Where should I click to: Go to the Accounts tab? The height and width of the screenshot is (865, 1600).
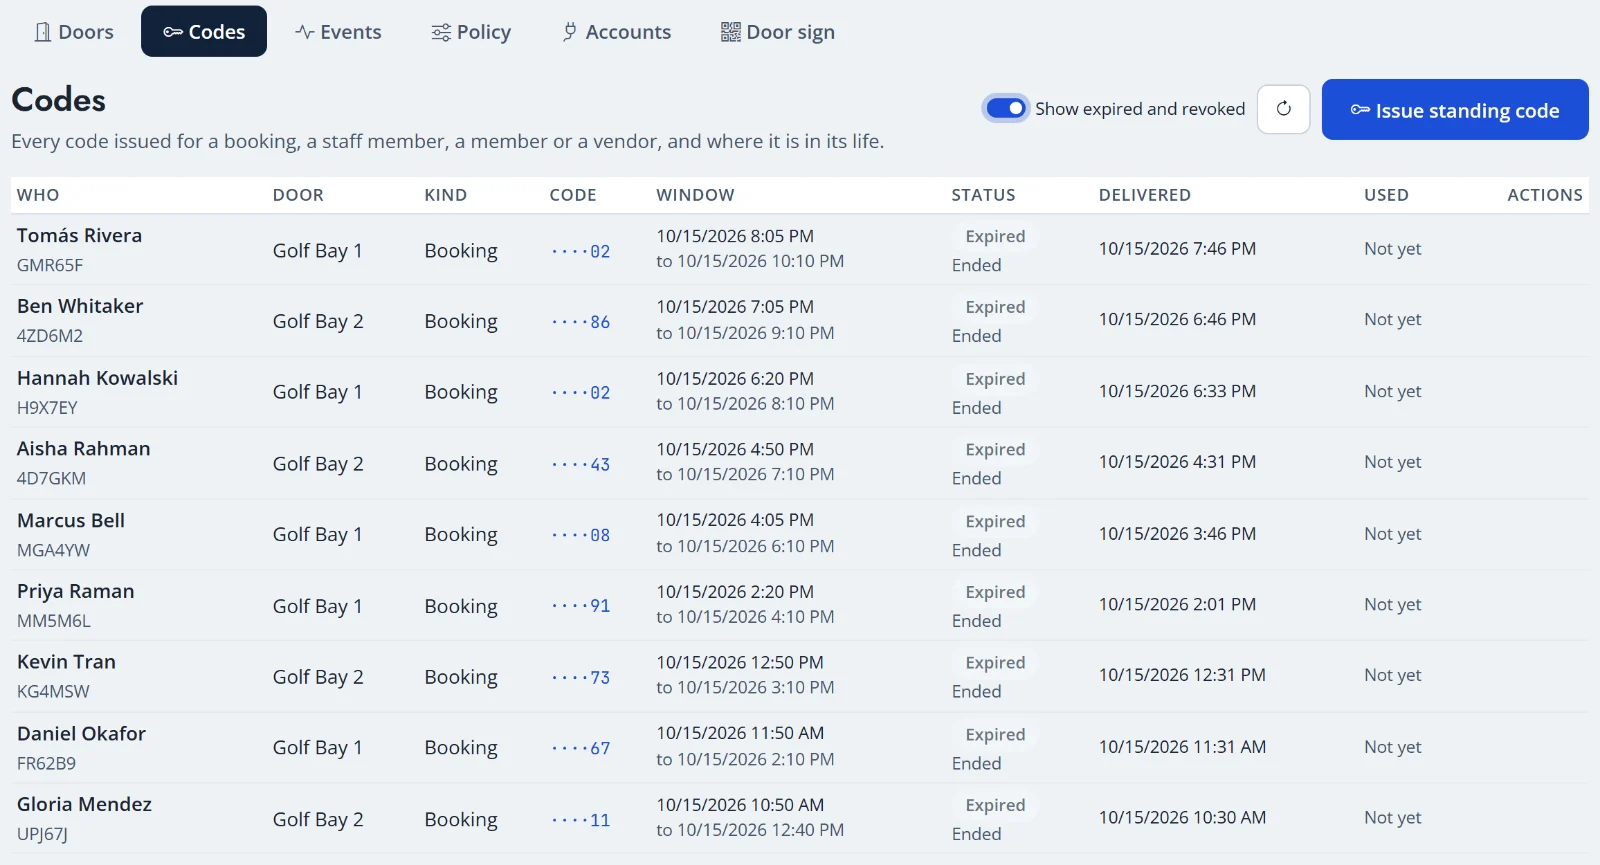pyautogui.click(x=617, y=32)
